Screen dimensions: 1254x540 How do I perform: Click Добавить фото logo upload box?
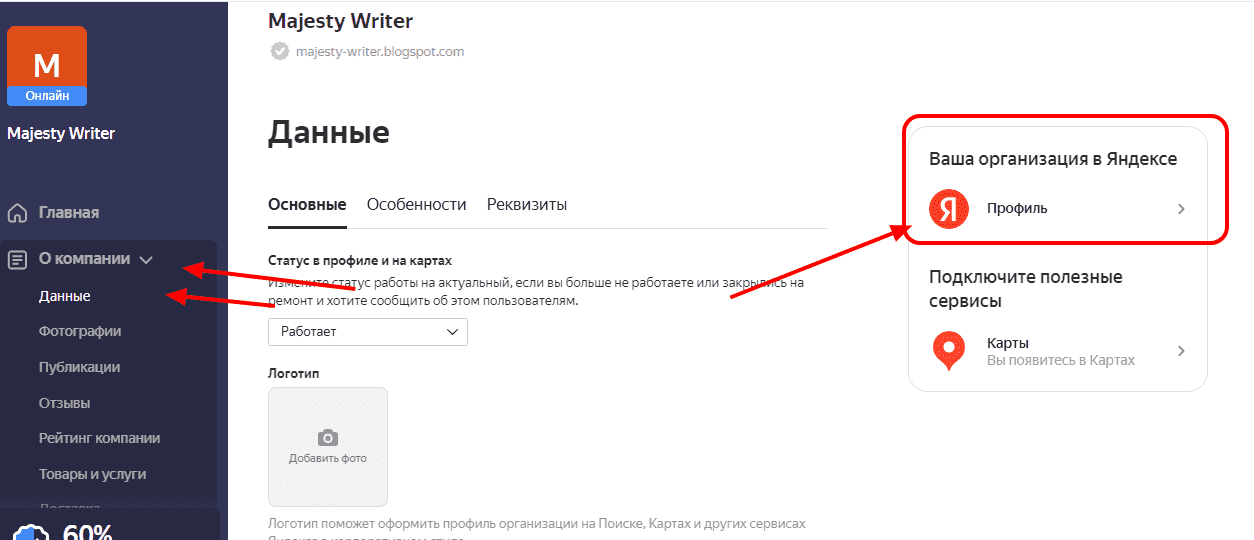(x=328, y=447)
